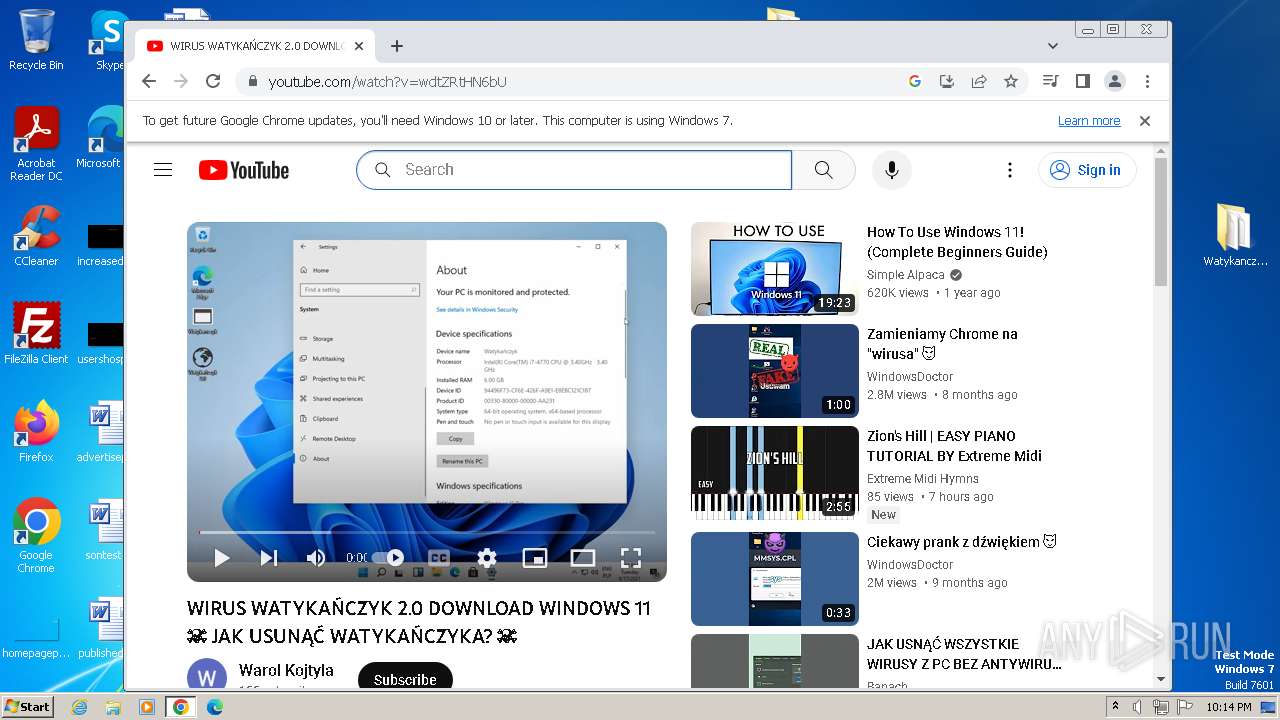Select WIRUS WATYKAŃCZYK 2.0 tab
Screen dimensions: 1280x720
[x=255, y=46]
